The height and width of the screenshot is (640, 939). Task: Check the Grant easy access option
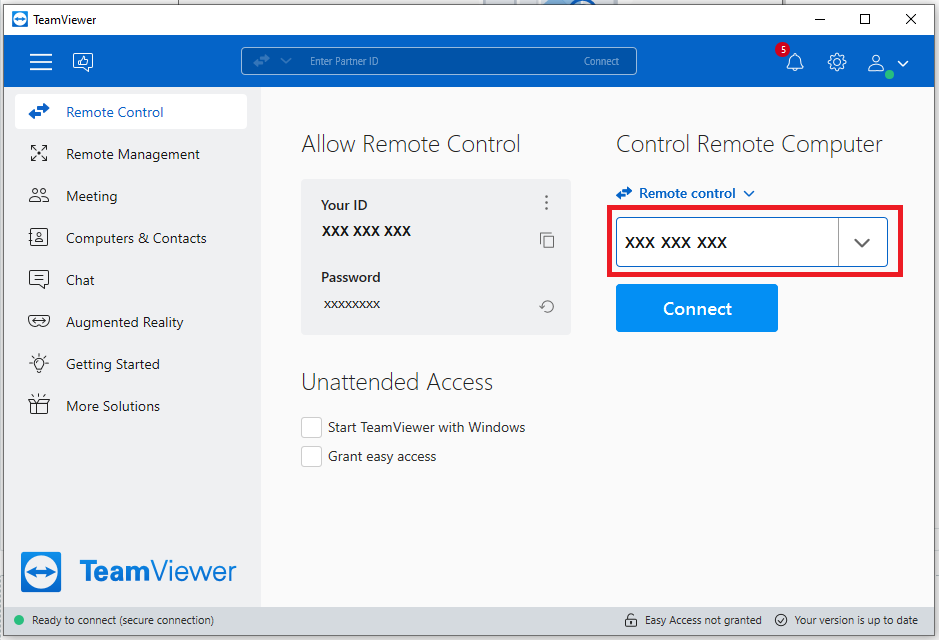311,456
